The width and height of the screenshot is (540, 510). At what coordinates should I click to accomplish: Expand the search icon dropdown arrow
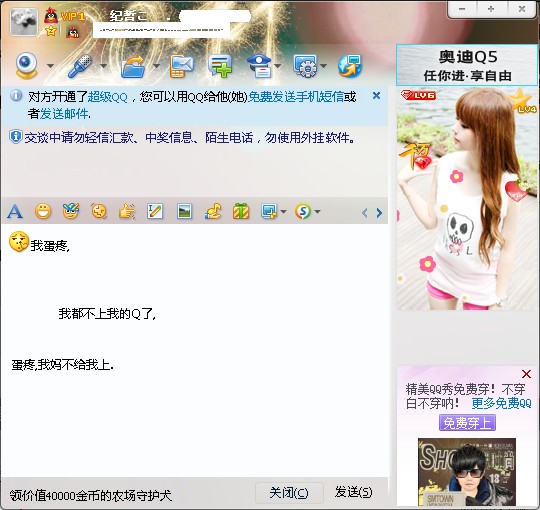(x=318, y=211)
